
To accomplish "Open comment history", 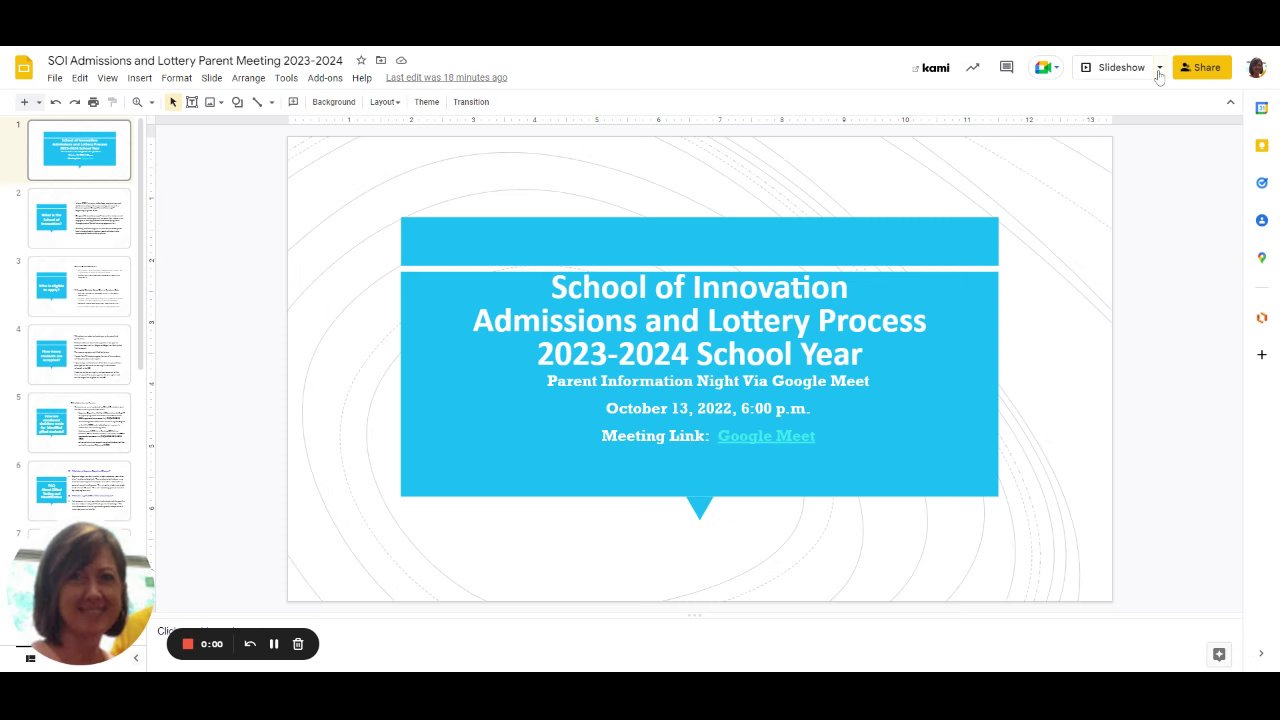I will tap(1007, 68).
